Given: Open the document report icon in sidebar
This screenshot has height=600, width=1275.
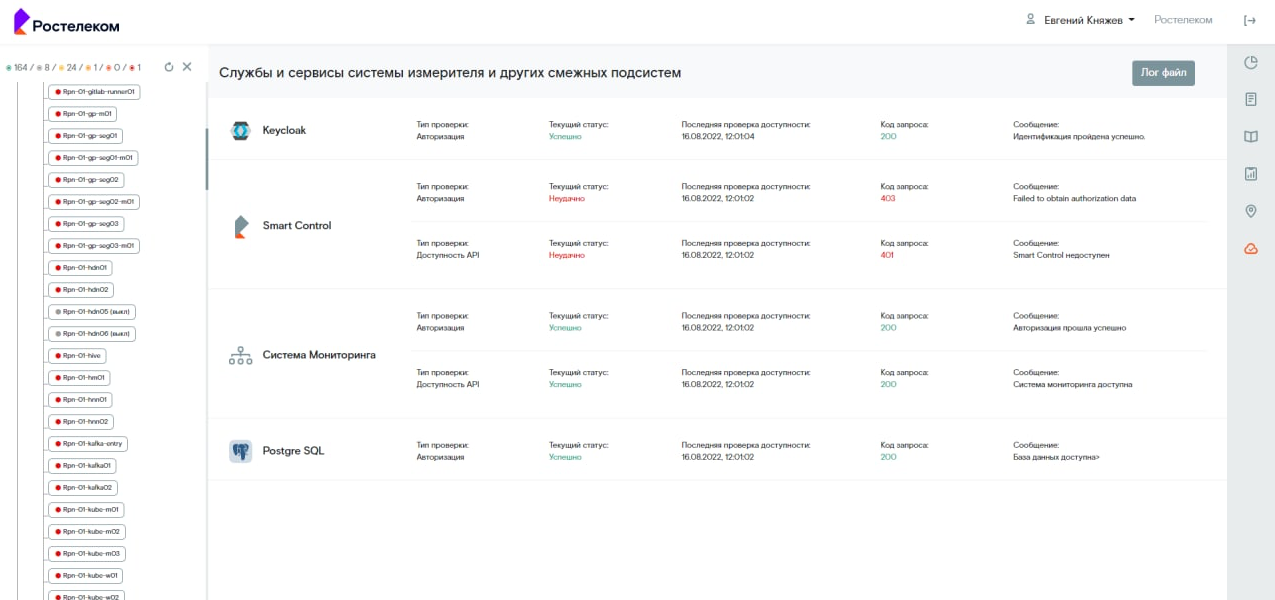Looking at the screenshot, I should click(1250, 100).
